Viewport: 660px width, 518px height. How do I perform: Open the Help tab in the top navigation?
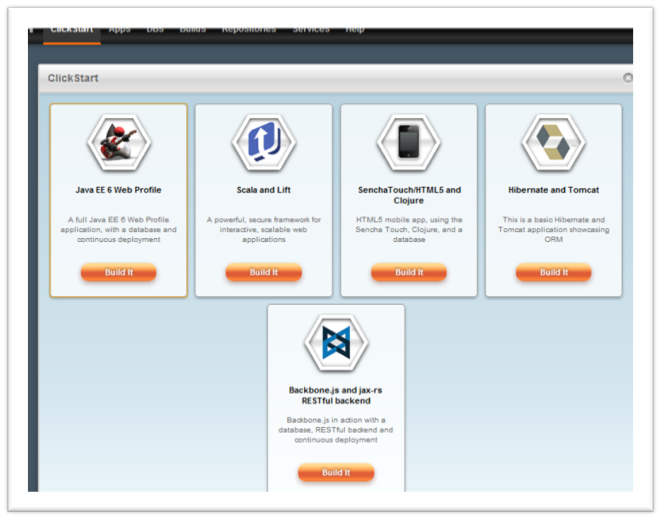tap(355, 30)
